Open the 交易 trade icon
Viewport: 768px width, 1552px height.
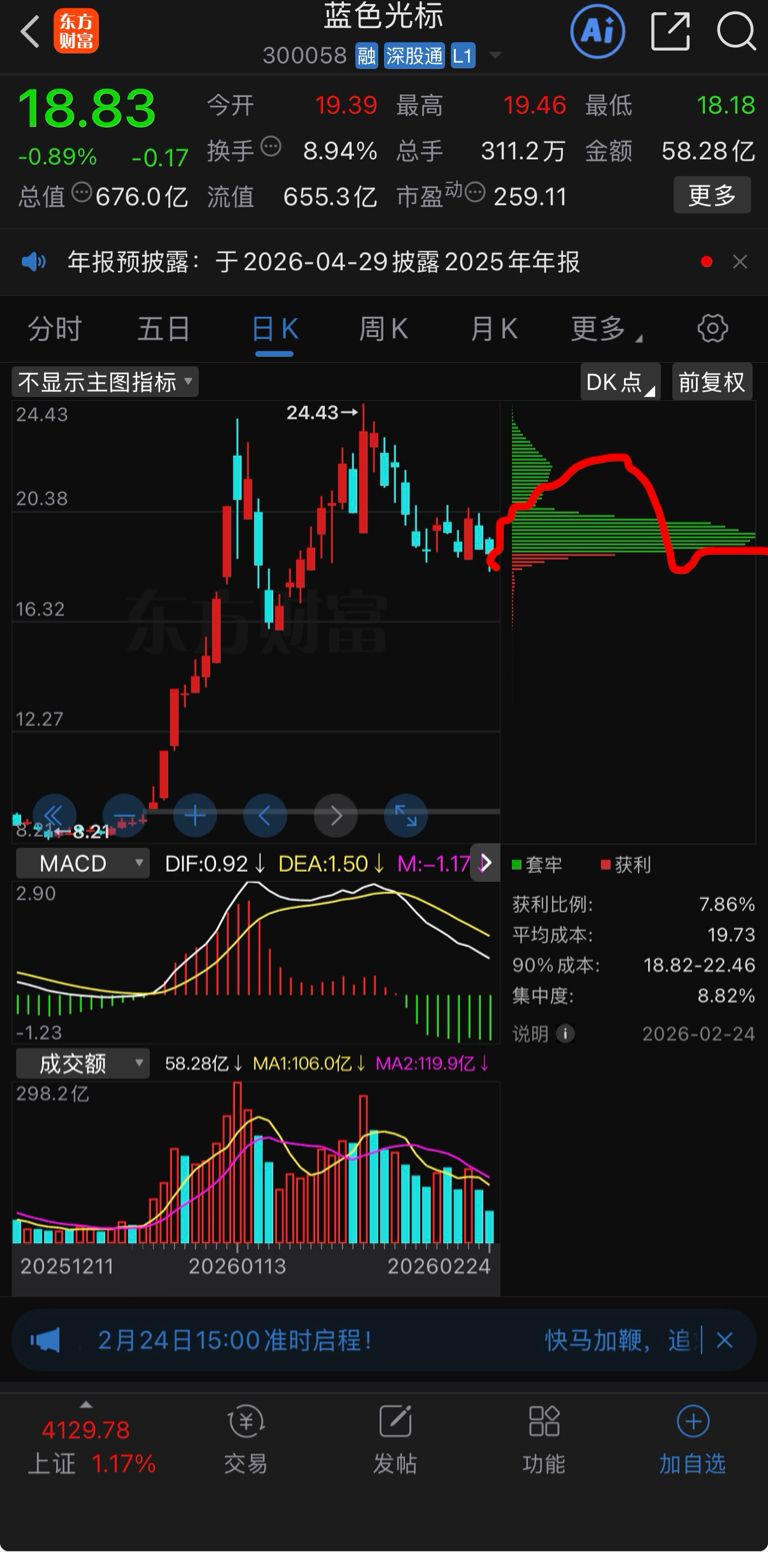click(246, 1441)
